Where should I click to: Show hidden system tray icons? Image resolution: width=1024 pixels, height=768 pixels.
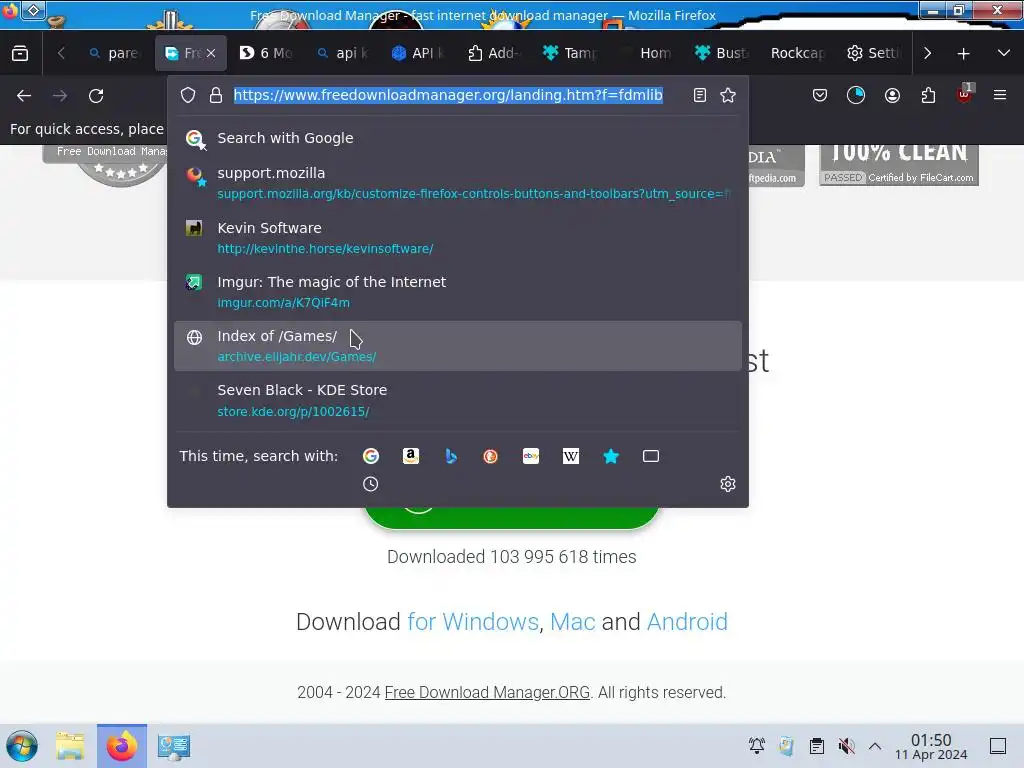point(875,746)
